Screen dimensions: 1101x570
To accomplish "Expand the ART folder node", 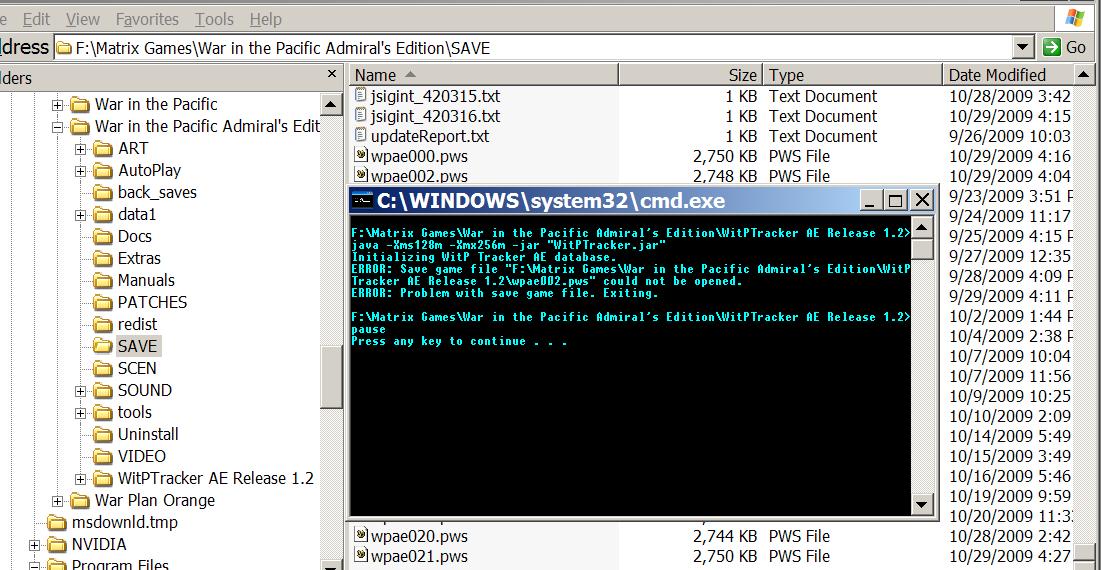I will click(80, 150).
